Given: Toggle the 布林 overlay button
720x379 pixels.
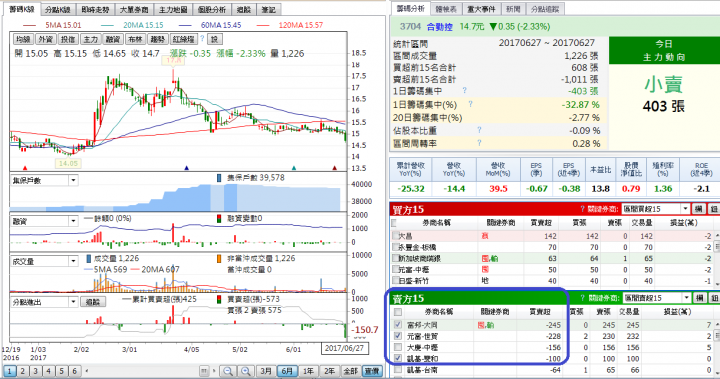Looking at the screenshot, I should (135, 40).
